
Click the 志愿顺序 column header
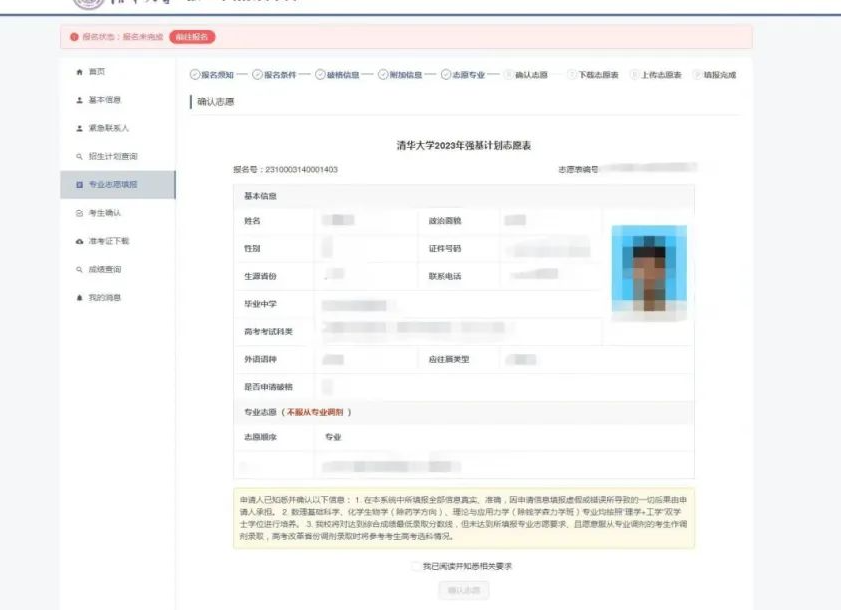[261, 437]
